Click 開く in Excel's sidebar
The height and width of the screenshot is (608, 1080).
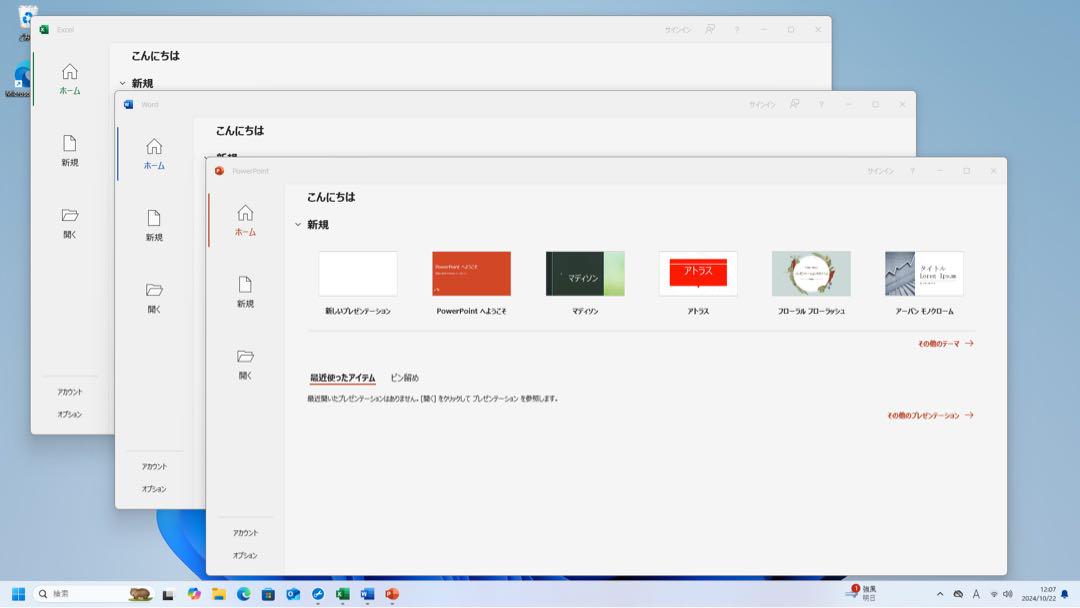[x=70, y=223]
